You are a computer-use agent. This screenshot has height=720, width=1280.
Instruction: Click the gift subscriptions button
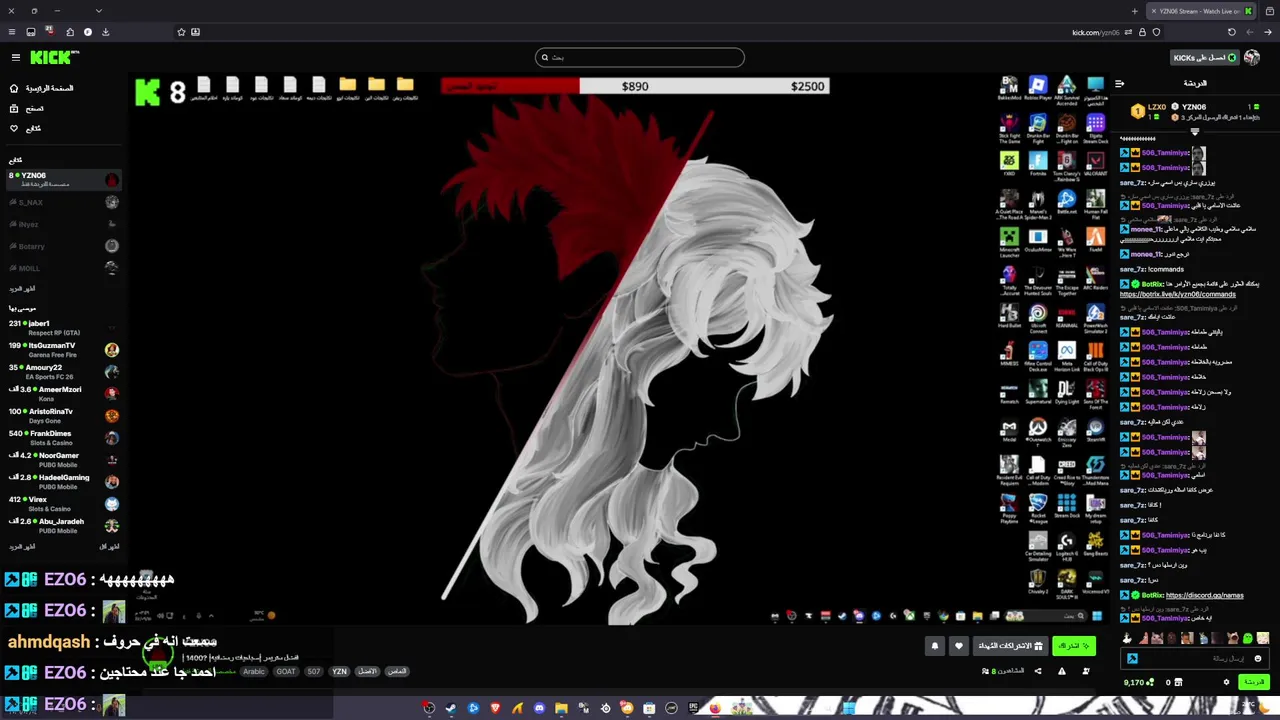tap(1009, 646)
